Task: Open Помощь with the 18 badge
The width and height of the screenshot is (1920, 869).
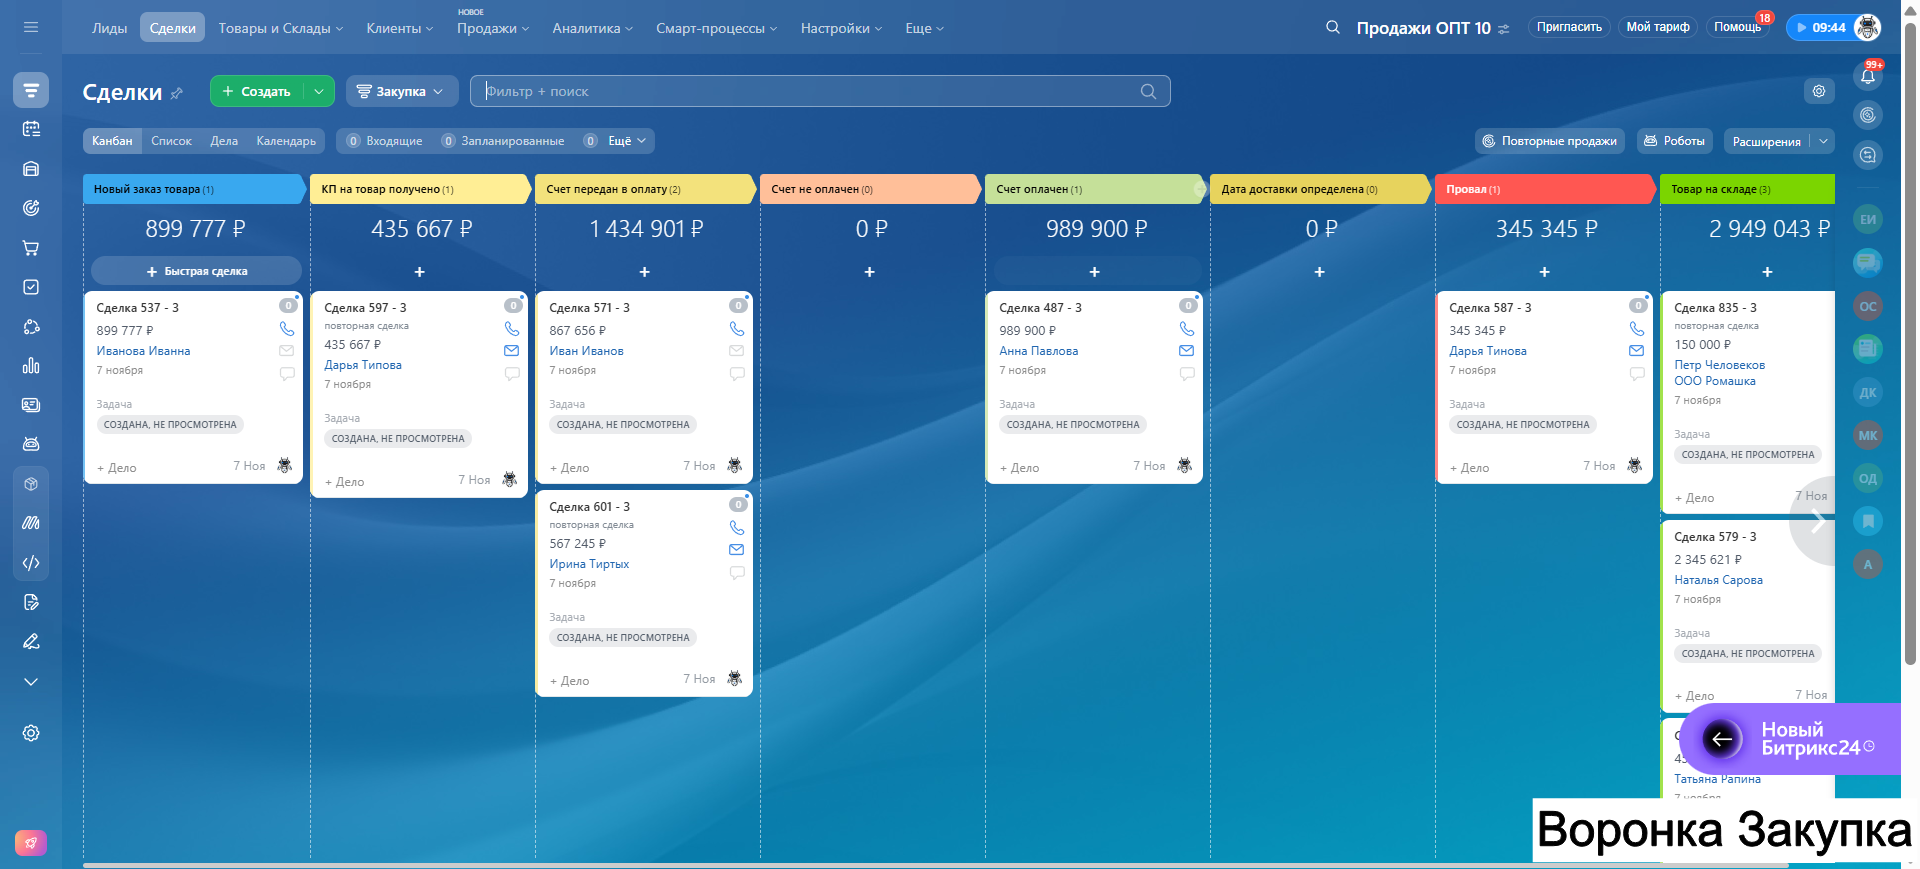Action: click(1738, 27)
